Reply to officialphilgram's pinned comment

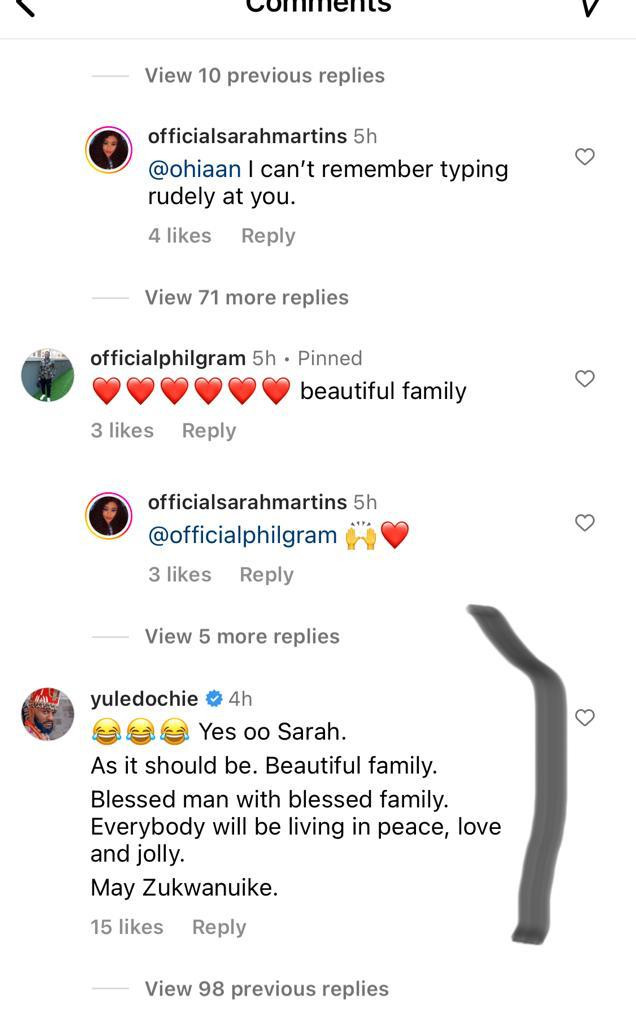208,430
